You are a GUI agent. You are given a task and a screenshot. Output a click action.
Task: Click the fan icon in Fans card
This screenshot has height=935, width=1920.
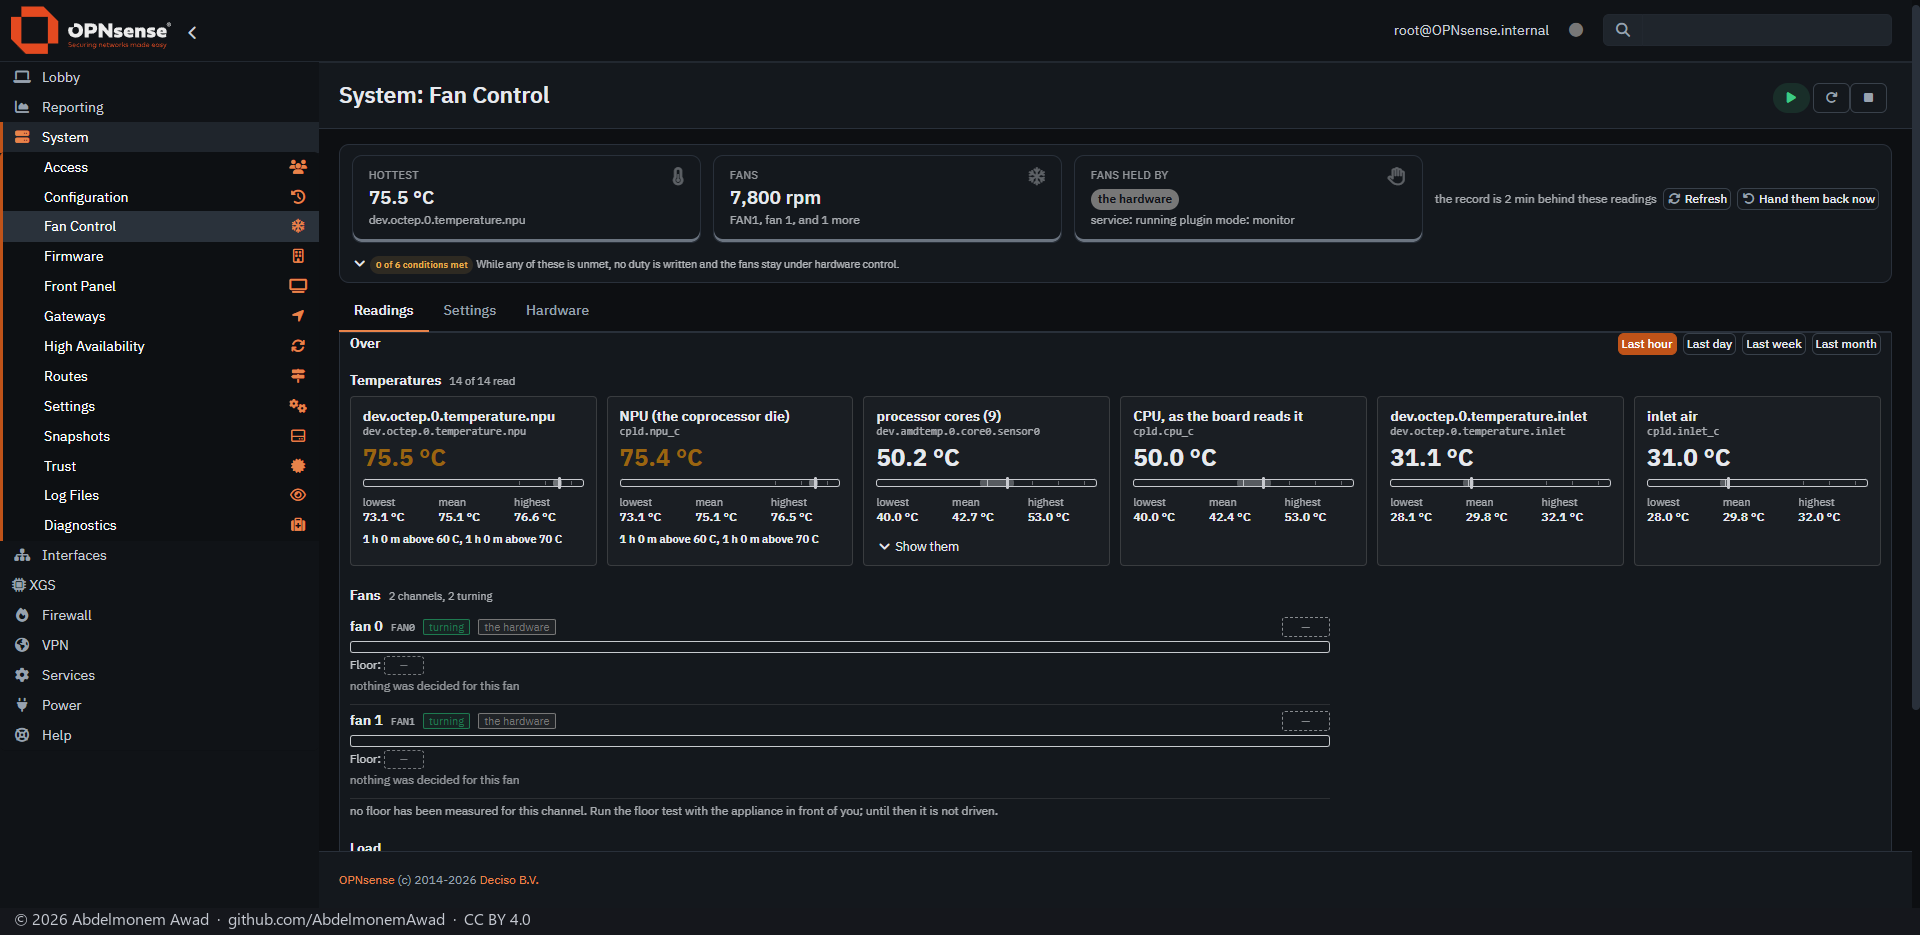click(x=1037, y=176)
